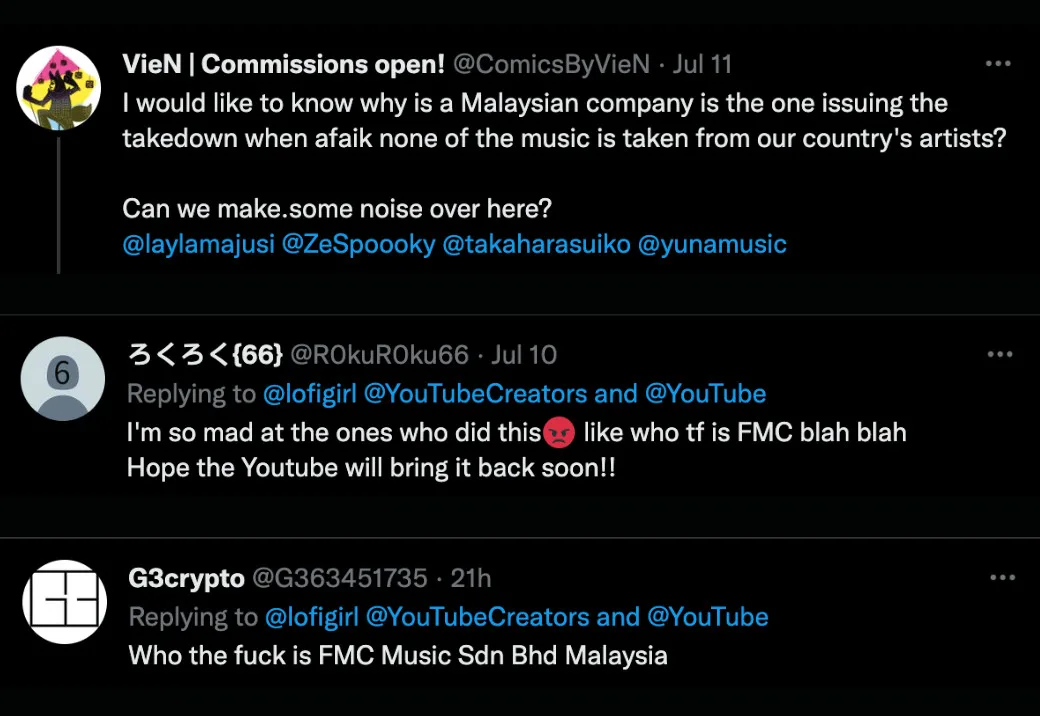Open the @yunamusic mention

711,244
